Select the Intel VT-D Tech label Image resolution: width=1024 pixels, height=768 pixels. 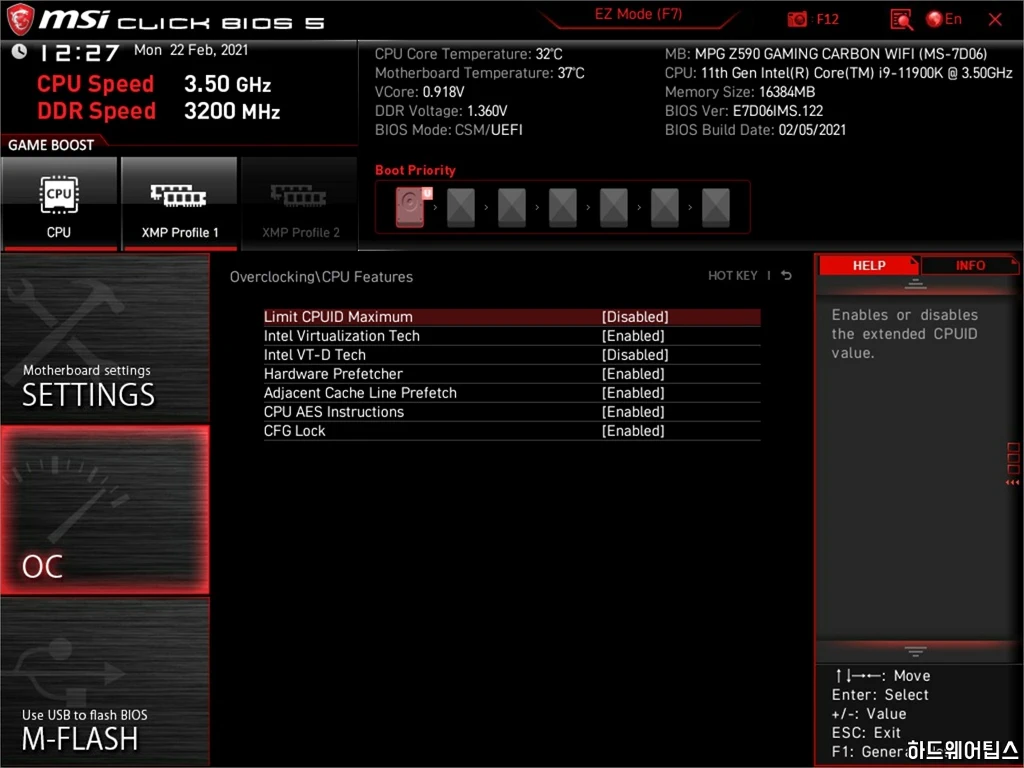tap(315, 355)
